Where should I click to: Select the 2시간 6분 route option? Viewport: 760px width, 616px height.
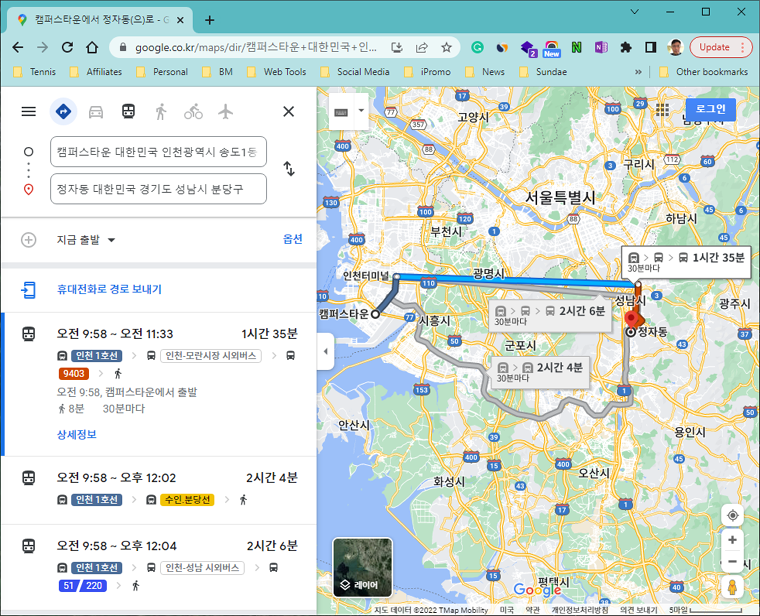(159, 566)
